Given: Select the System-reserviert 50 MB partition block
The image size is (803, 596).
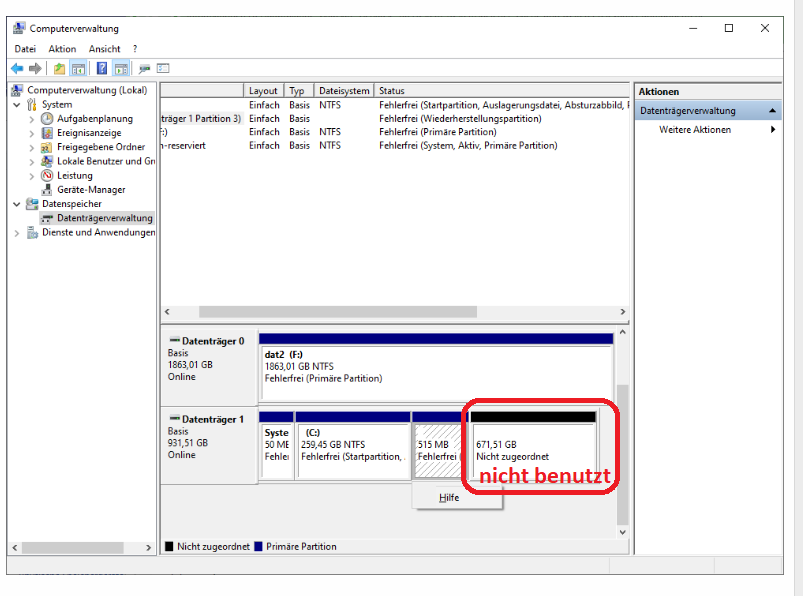Looking at the screenshot, I should [x=277, y=445].
